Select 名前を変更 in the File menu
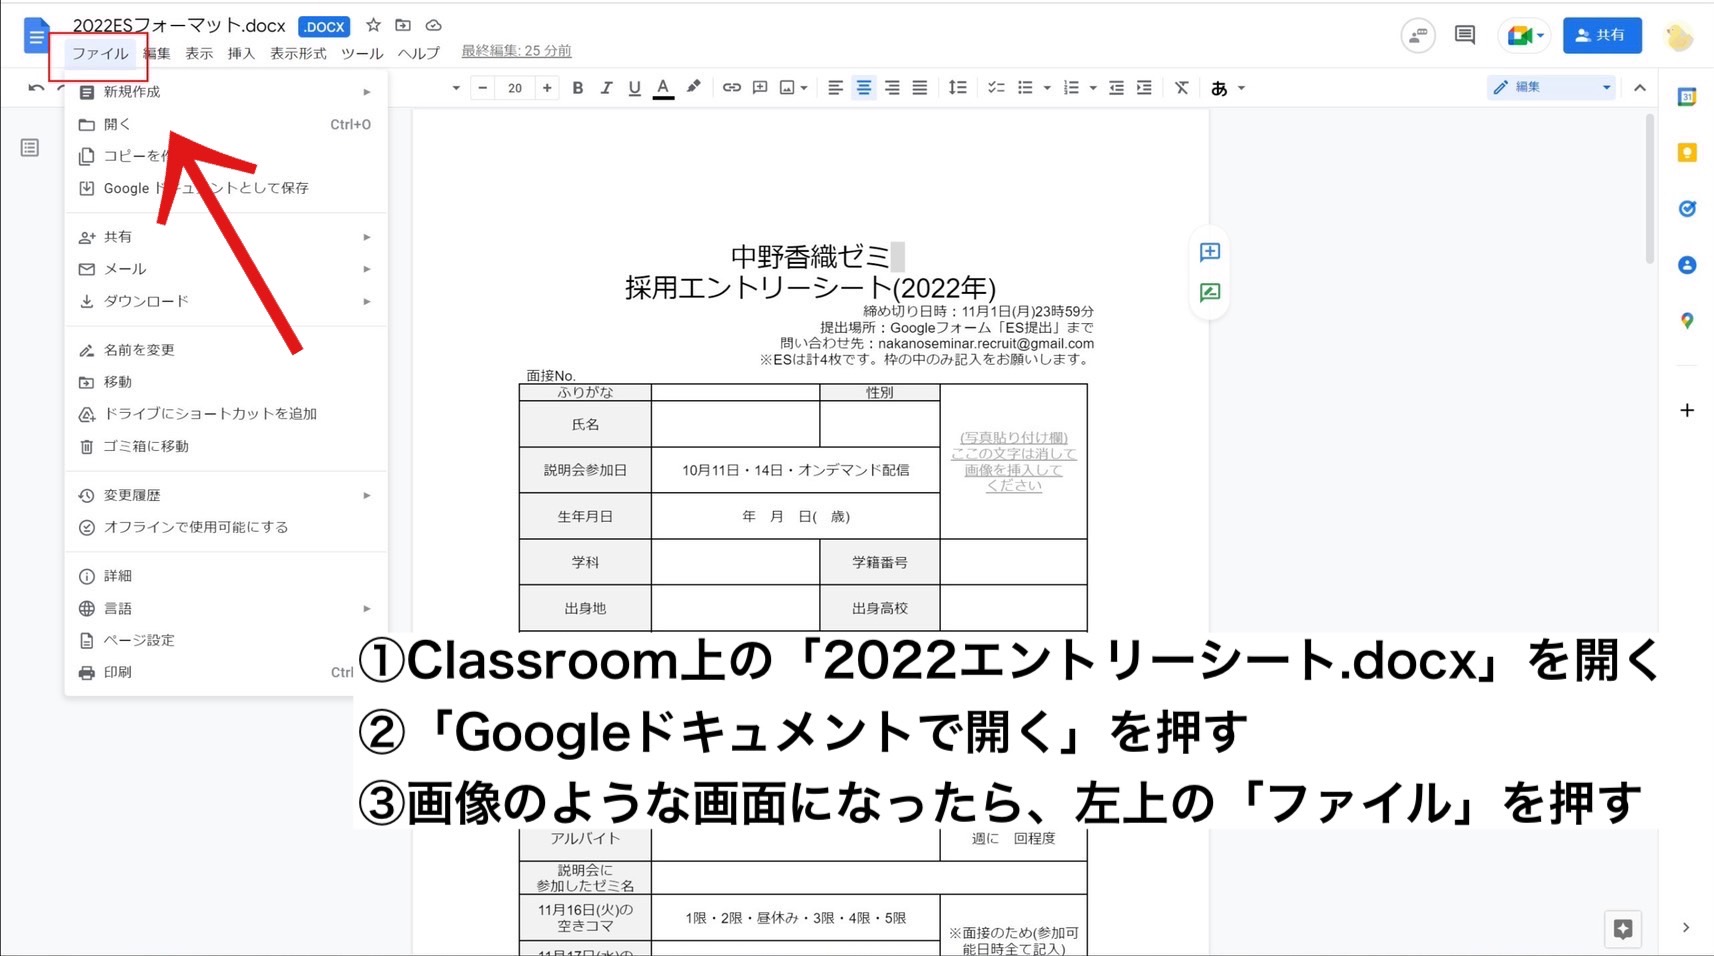Screen dimensions: 1714x956 pos(226,350)
